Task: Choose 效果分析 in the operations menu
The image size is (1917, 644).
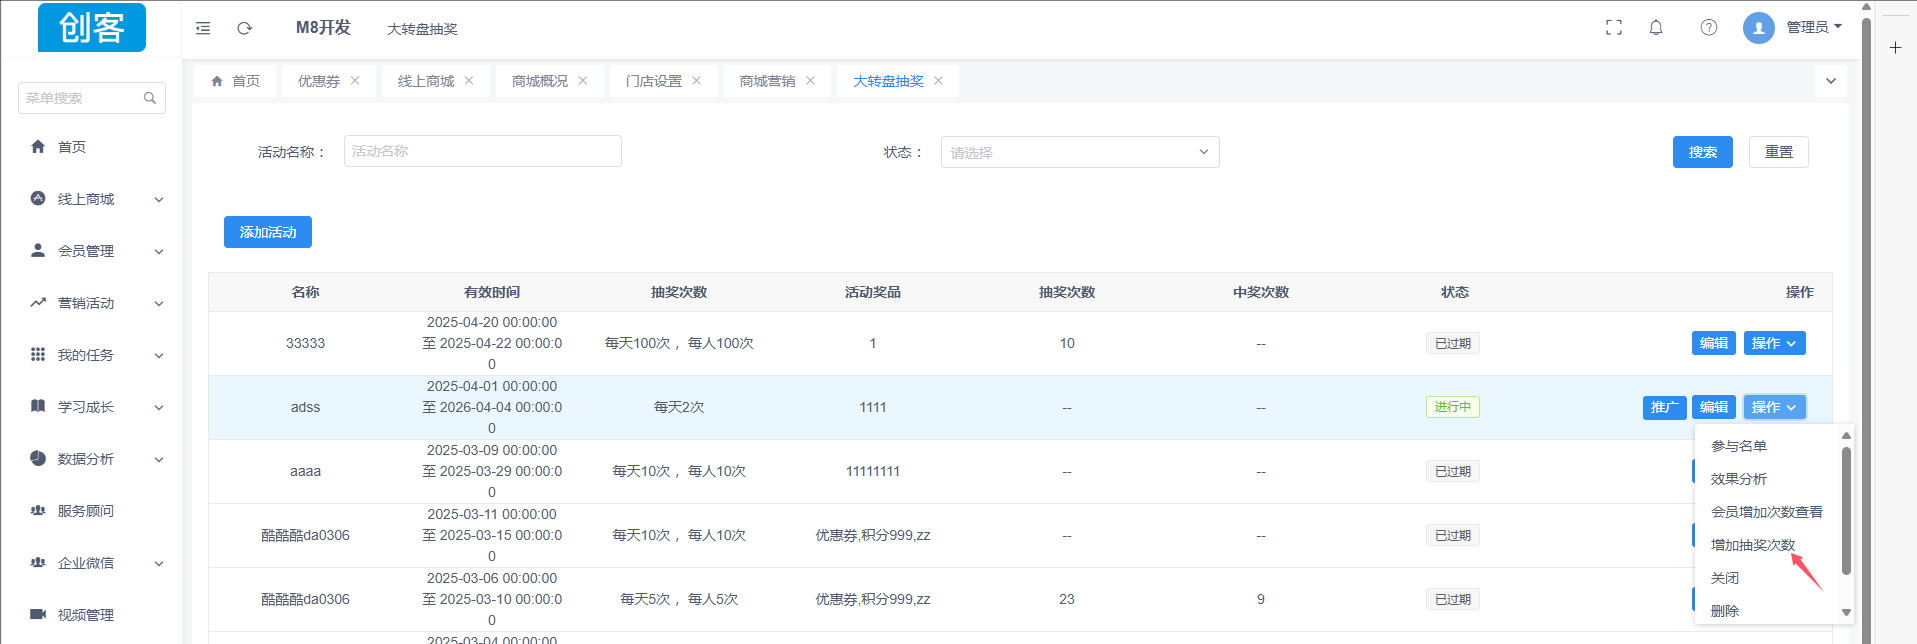Action: (x=1739, y=479)
